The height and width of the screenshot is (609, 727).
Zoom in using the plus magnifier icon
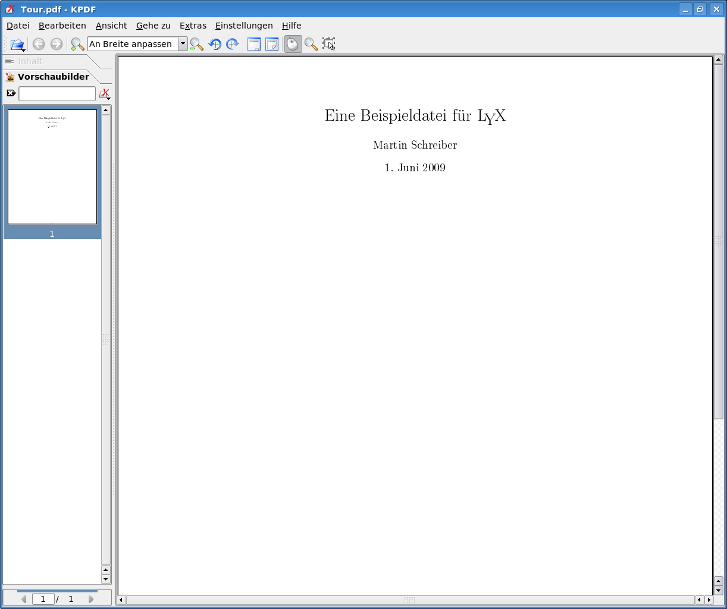(x=77, y=44)
